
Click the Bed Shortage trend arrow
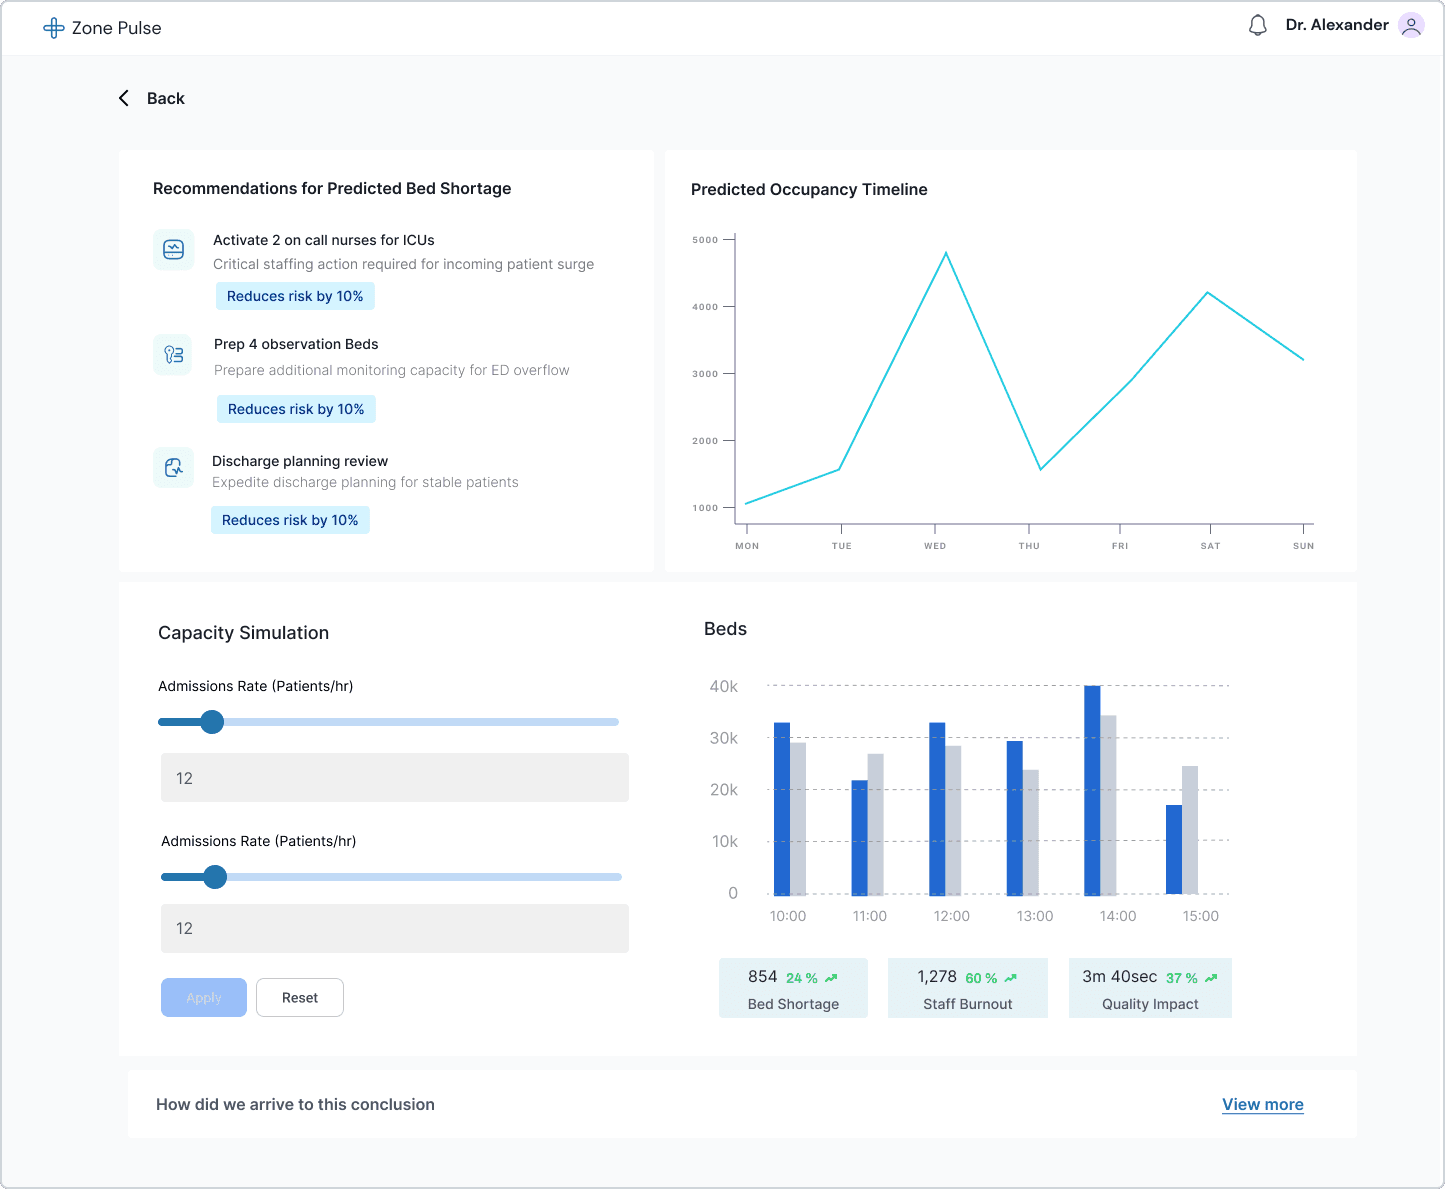tap(831, 978)
